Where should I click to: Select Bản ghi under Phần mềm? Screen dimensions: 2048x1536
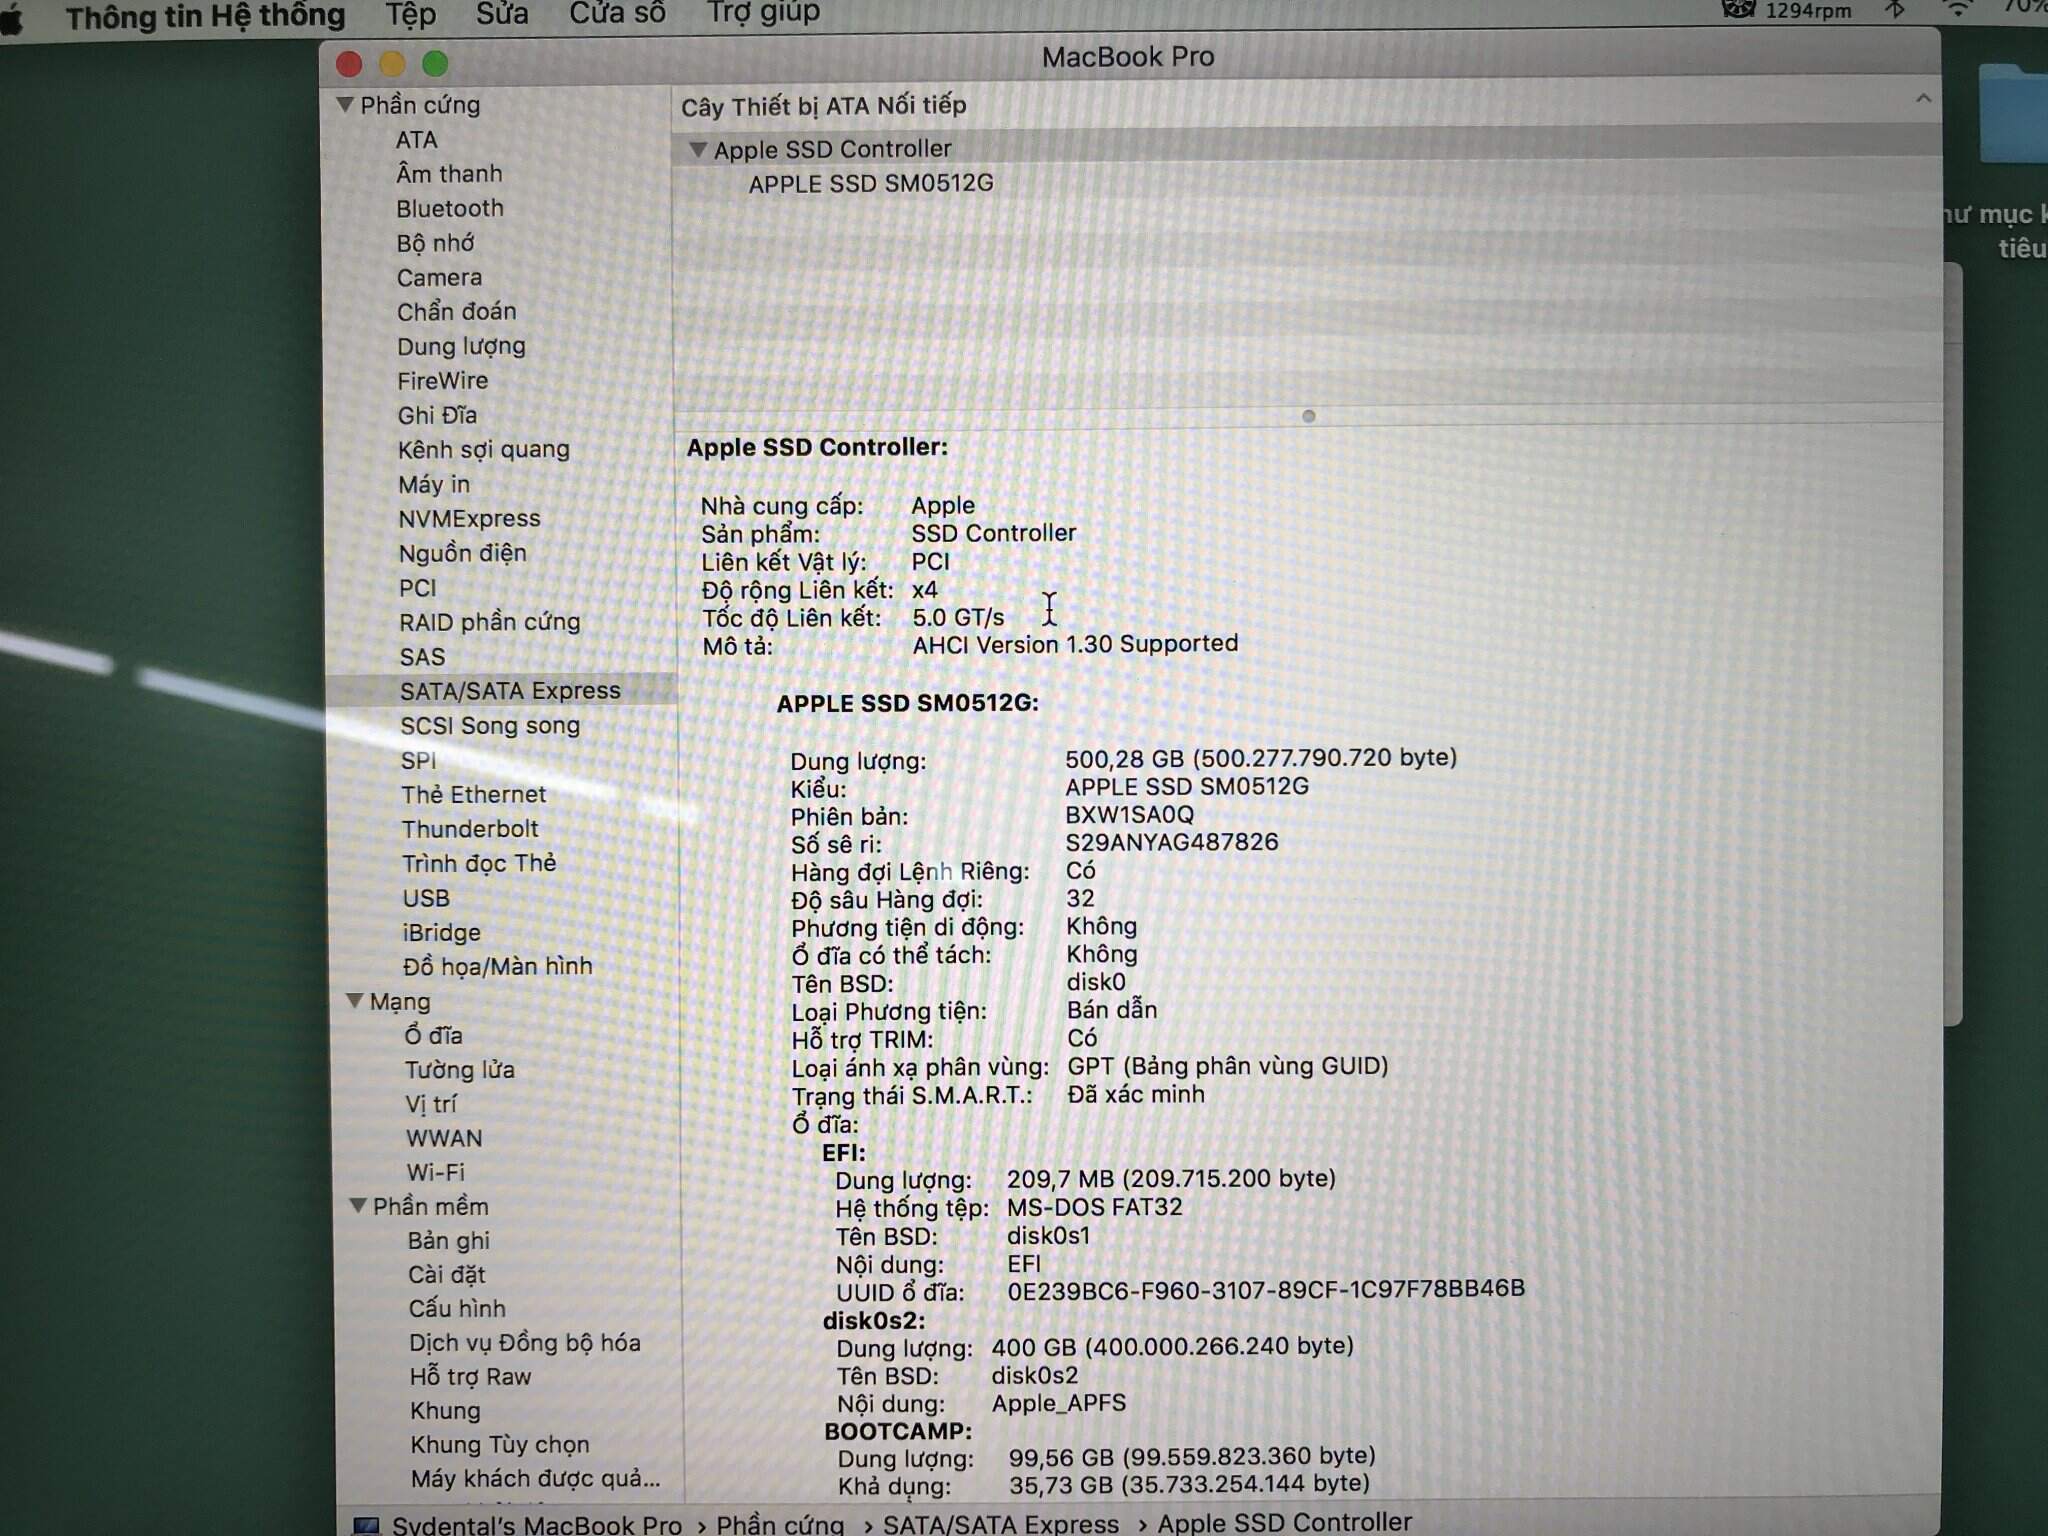448,1240
